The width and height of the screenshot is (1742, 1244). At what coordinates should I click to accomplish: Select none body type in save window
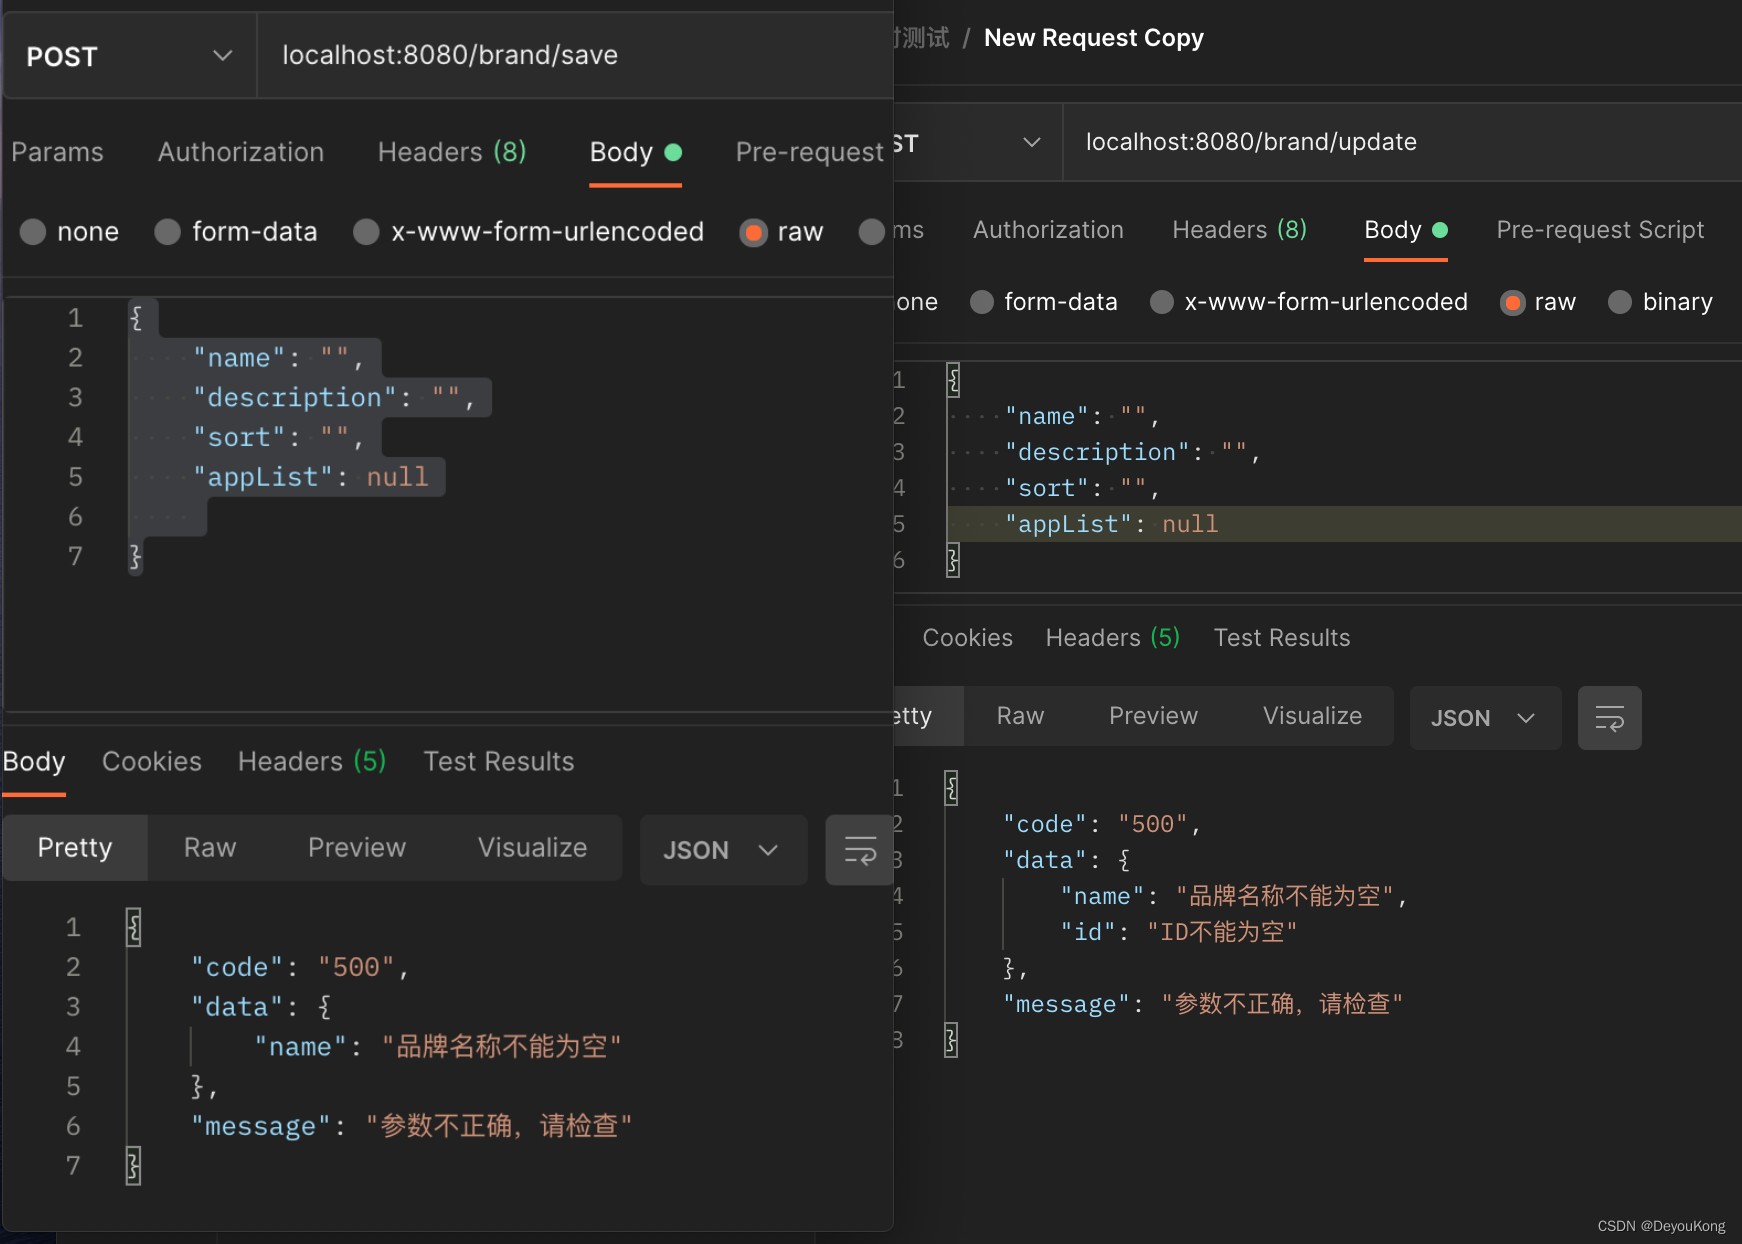[69, 232]
